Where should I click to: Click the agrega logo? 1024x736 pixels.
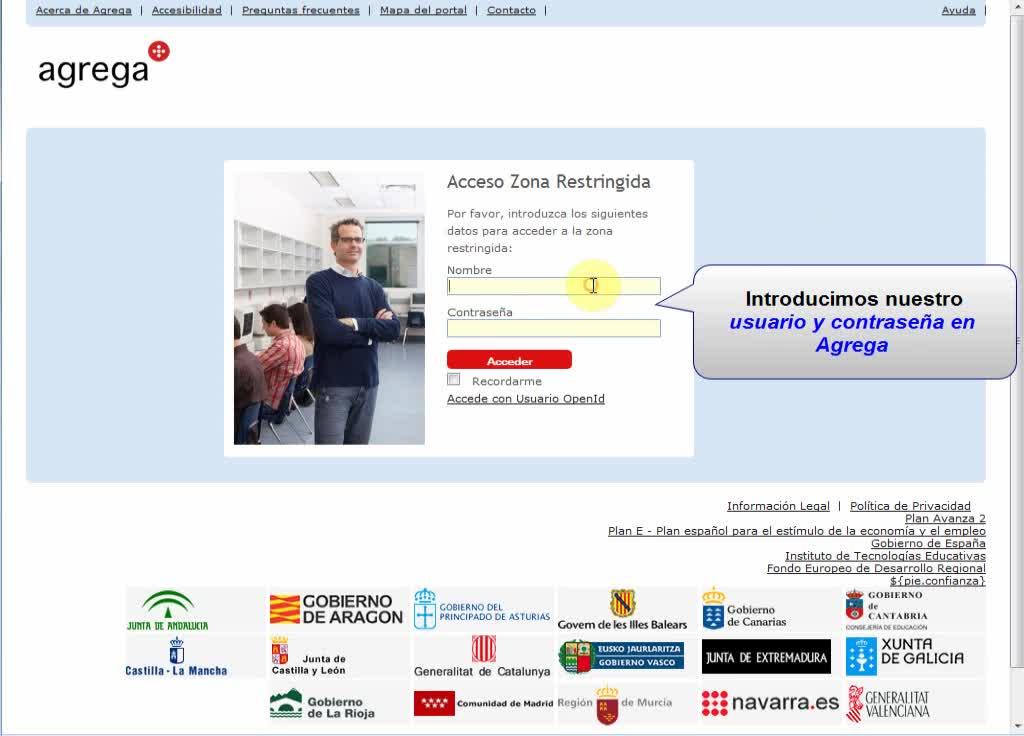tap(103, 64)
